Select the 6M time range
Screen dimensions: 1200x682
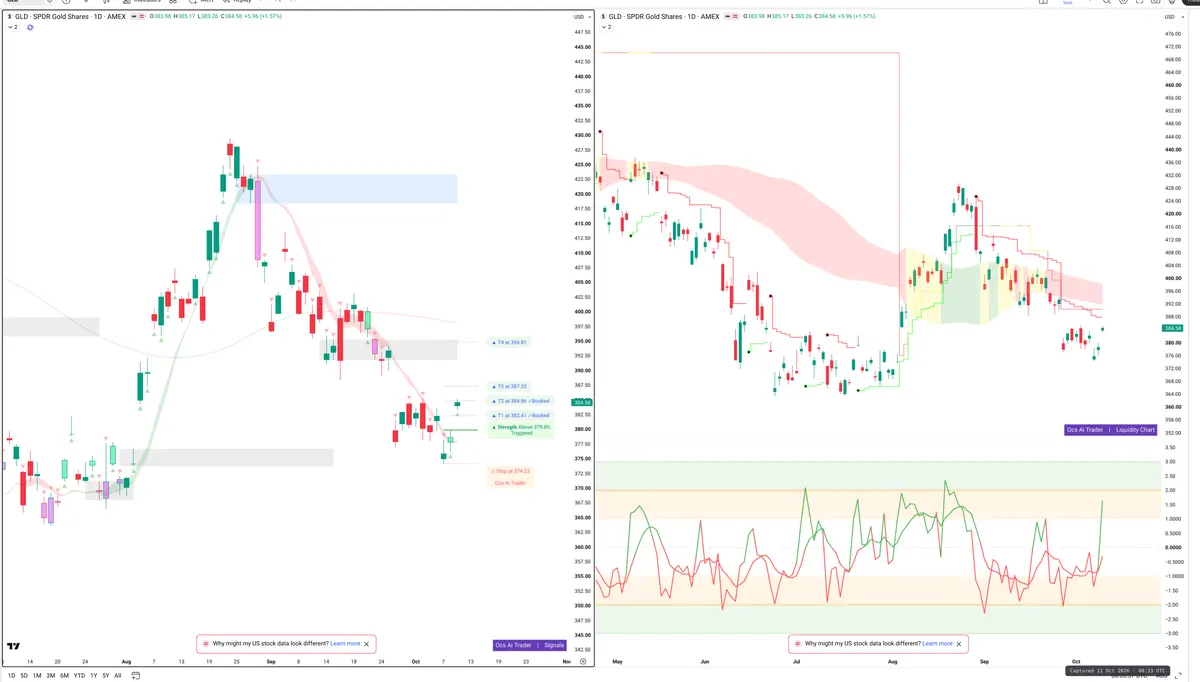click(64, 676)
